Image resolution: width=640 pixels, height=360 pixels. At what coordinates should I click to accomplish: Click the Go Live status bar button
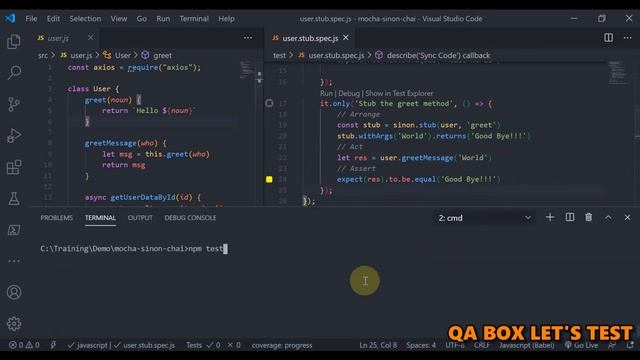tap(582, 345)
